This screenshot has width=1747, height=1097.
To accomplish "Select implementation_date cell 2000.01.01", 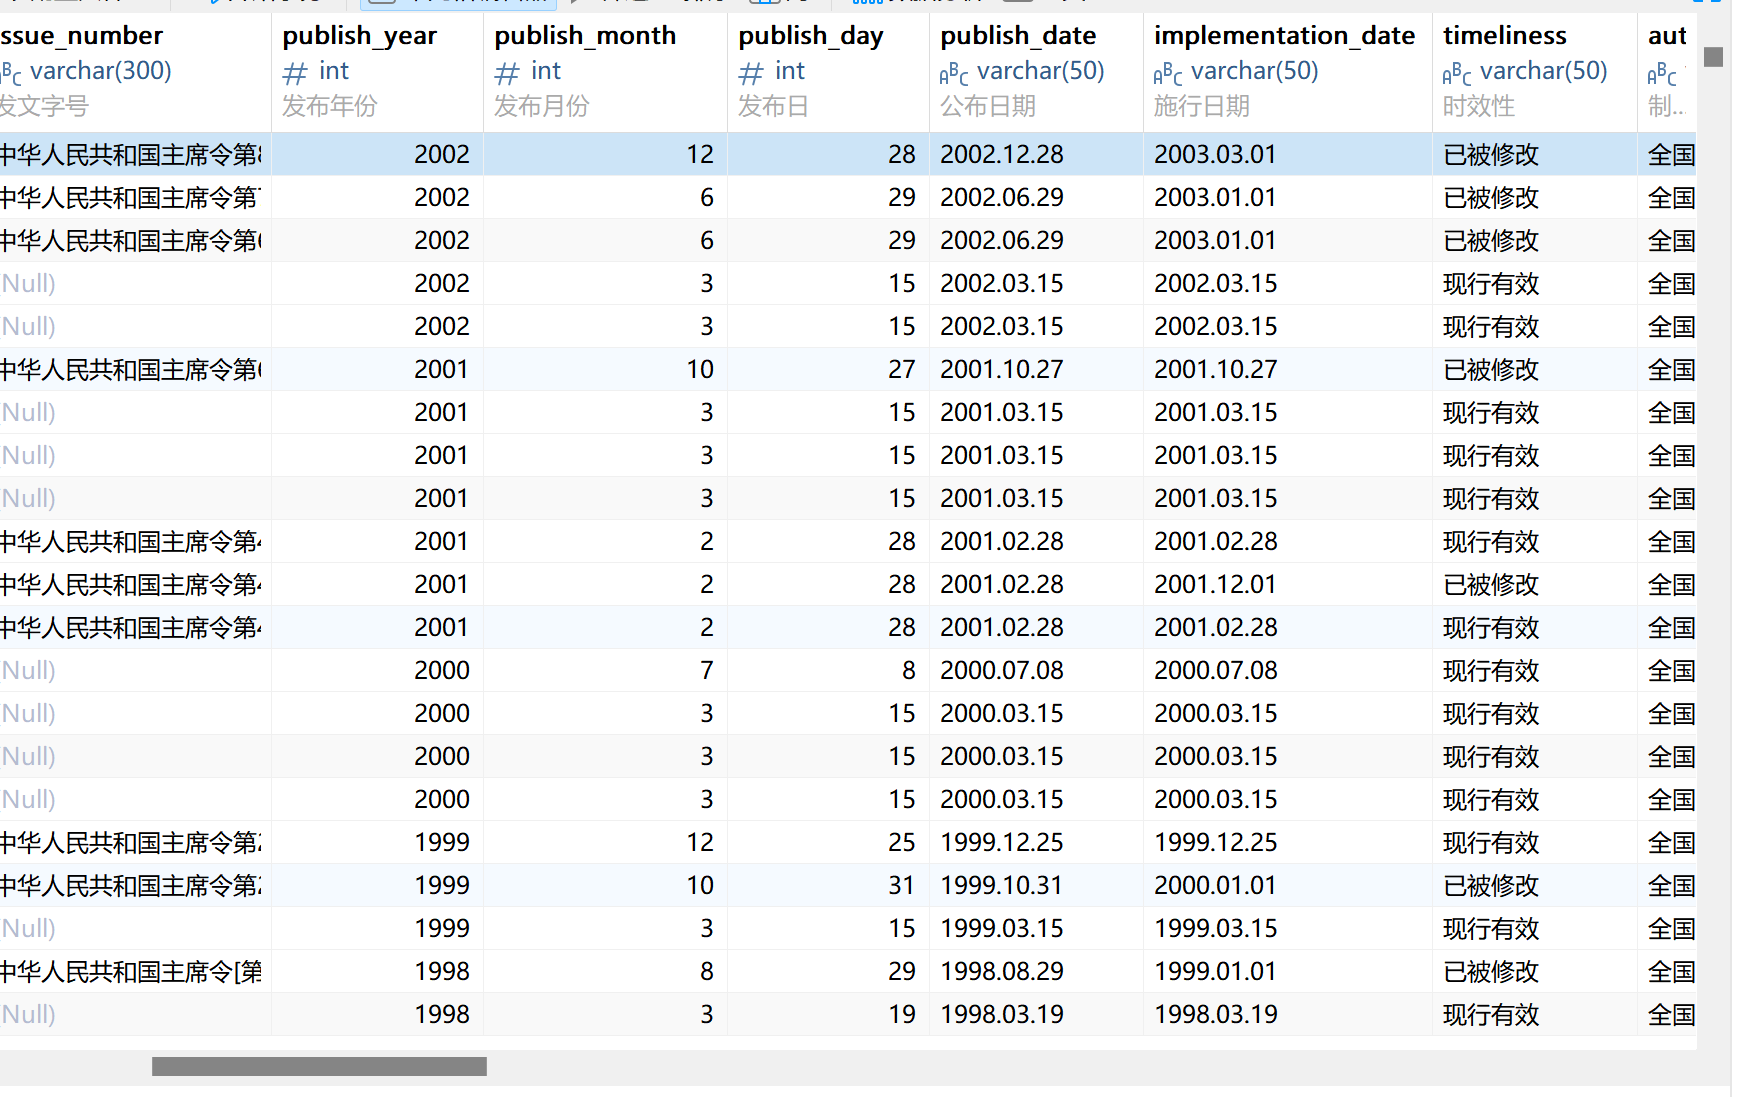I will [x=1288, y=885].
